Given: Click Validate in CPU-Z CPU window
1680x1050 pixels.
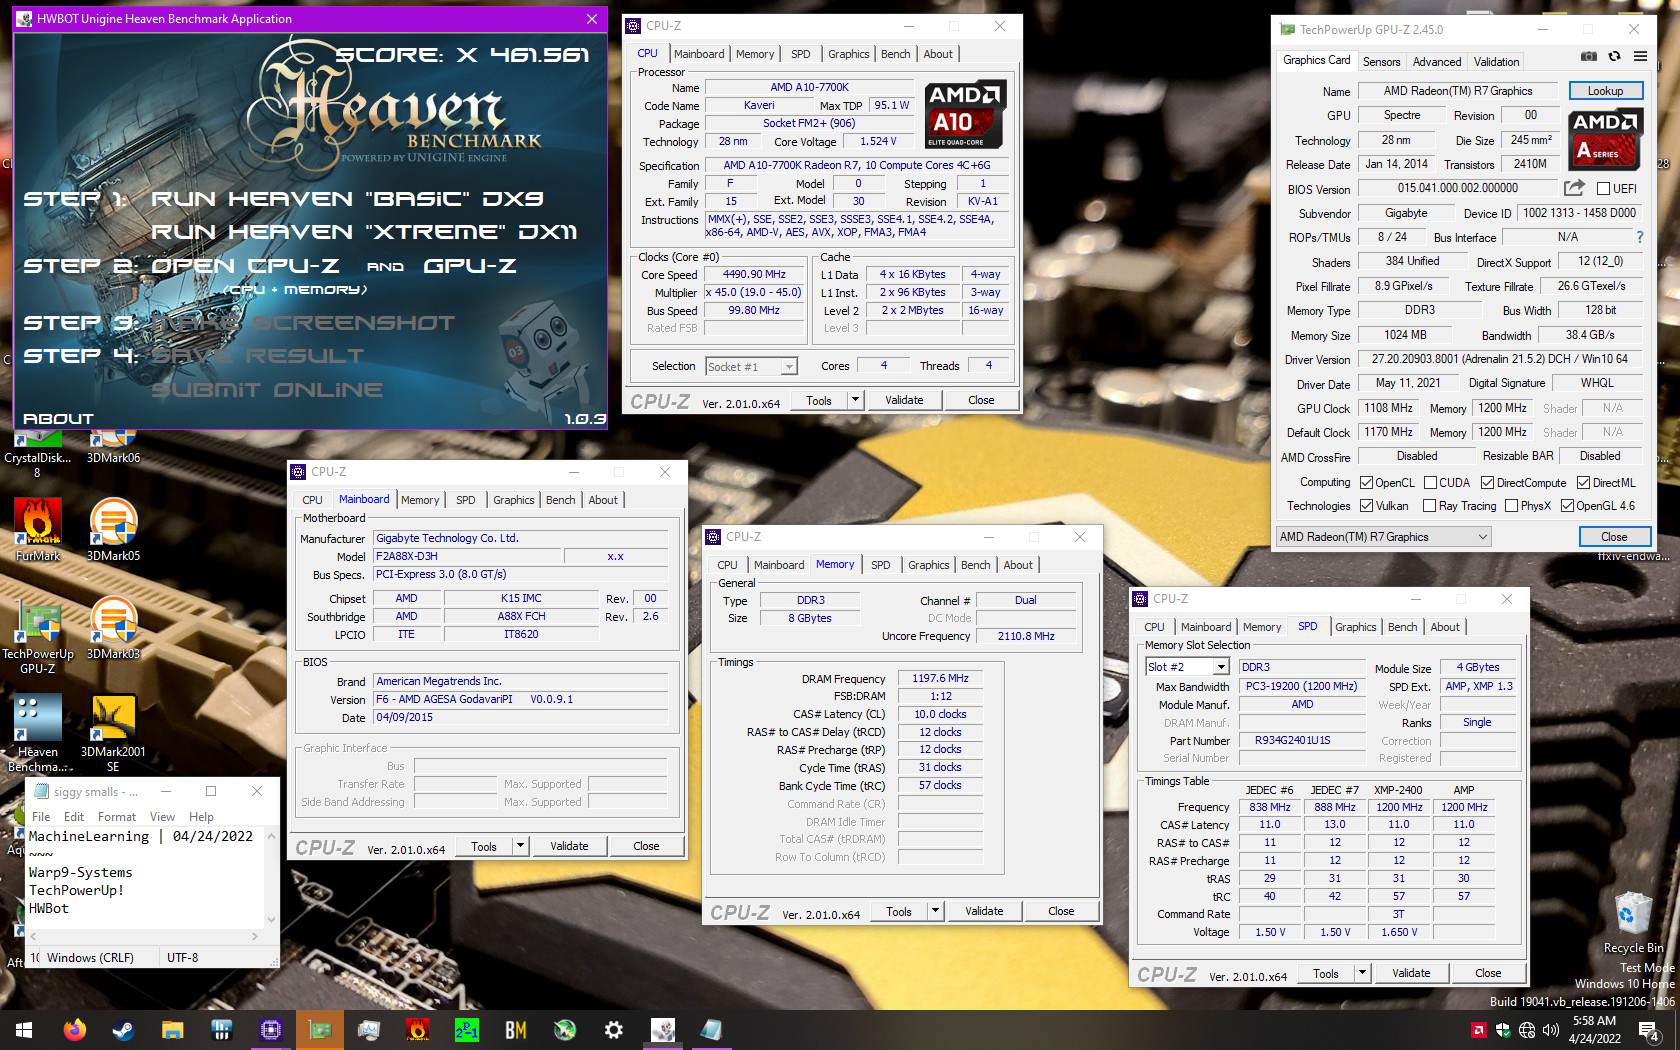Looking at the screenshot, I should coord(904,400).
